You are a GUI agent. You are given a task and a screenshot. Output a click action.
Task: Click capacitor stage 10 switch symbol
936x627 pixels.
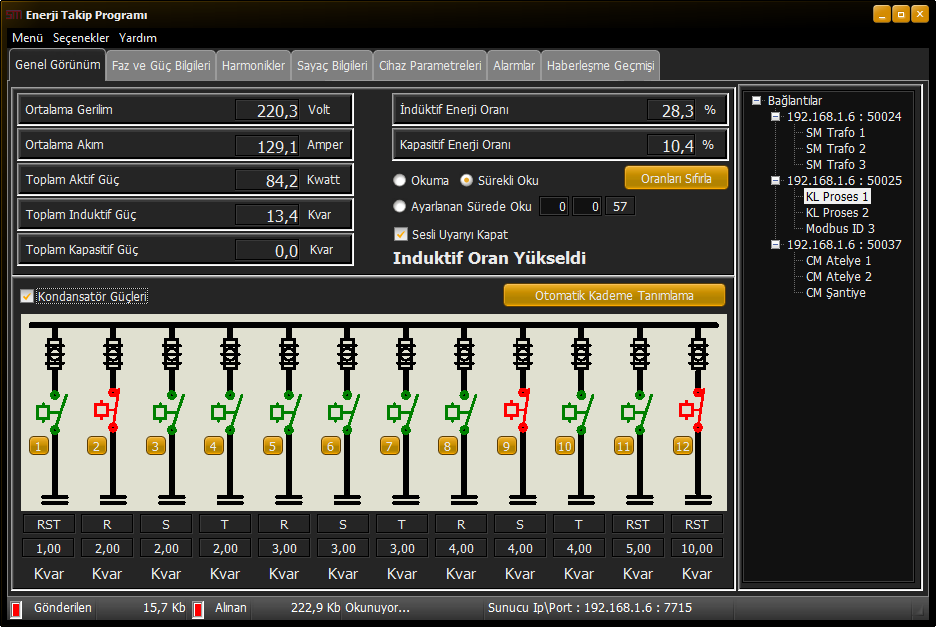coord(578,412)
